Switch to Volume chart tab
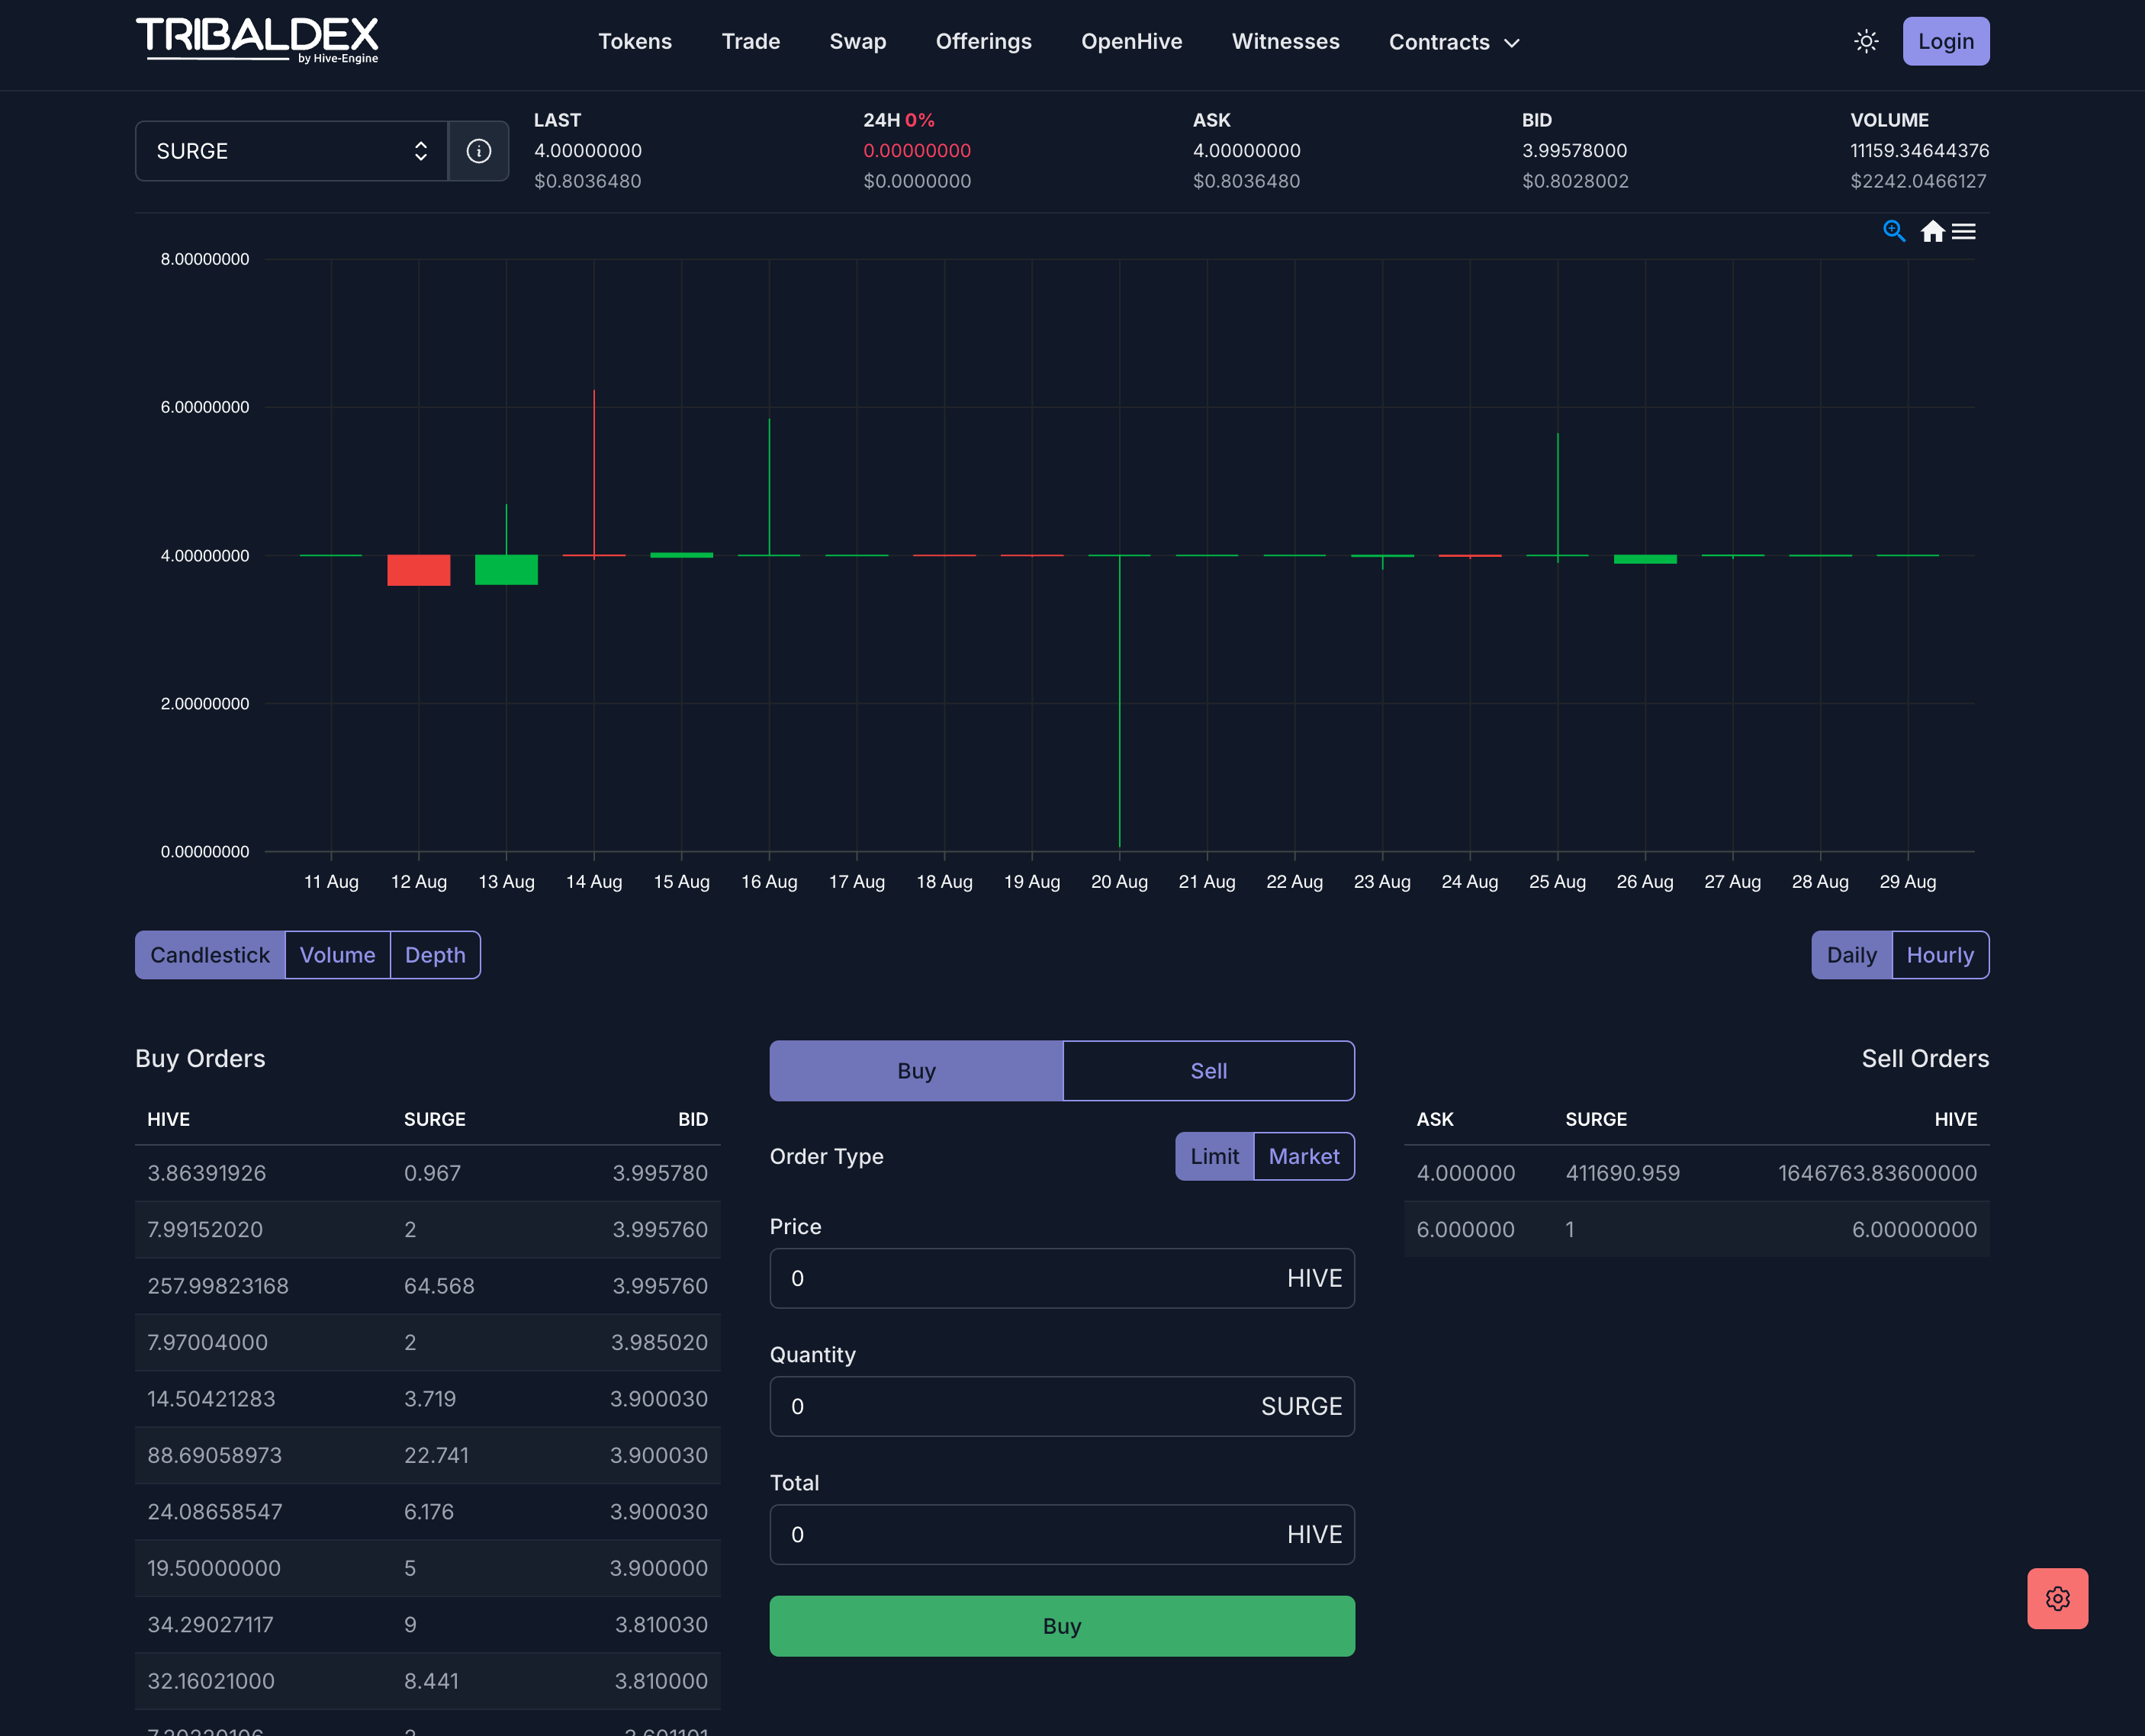2145x1736 pixels. [x=337, y=955]
